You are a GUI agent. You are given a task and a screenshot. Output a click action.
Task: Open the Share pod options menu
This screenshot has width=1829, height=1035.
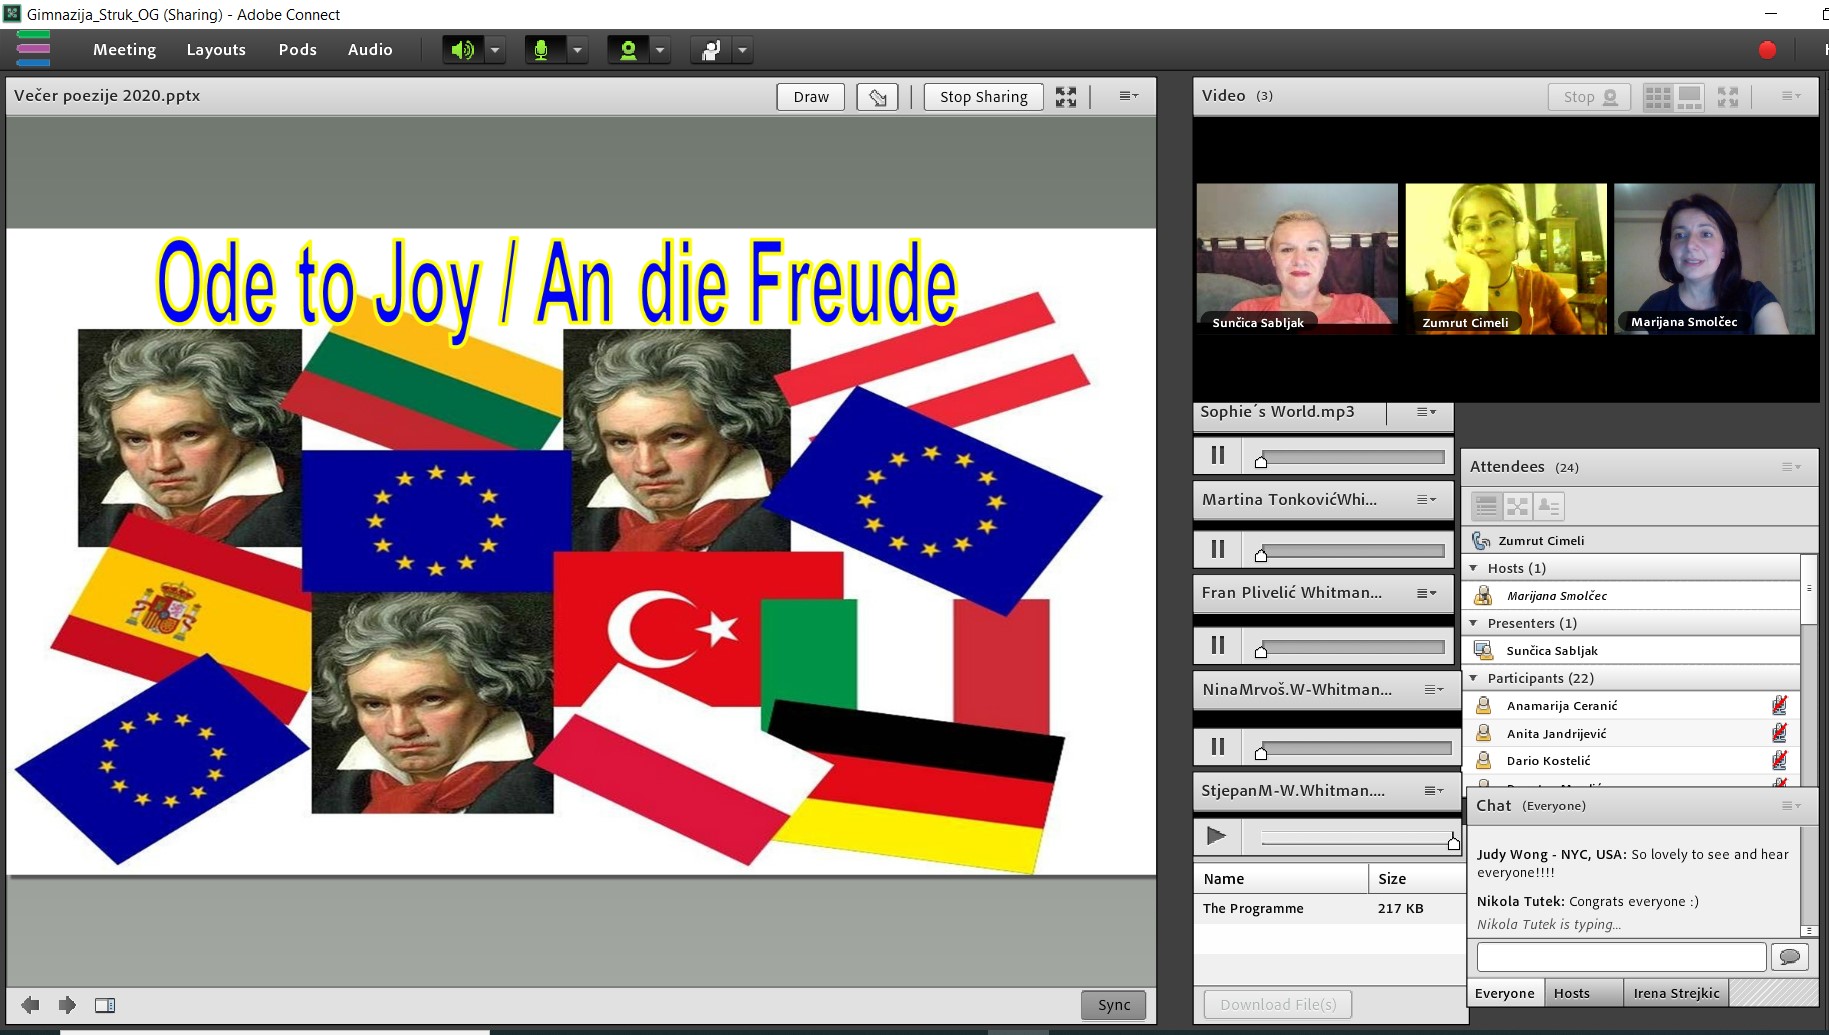point(1128,96)
